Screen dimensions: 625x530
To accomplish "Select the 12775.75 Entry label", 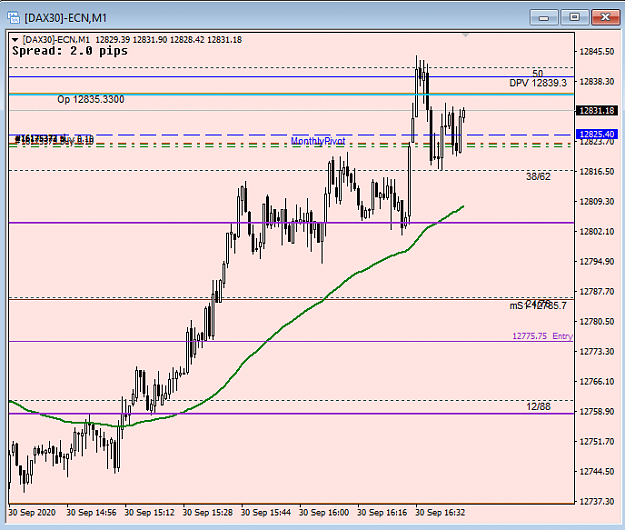I will [x=542, y=336].
